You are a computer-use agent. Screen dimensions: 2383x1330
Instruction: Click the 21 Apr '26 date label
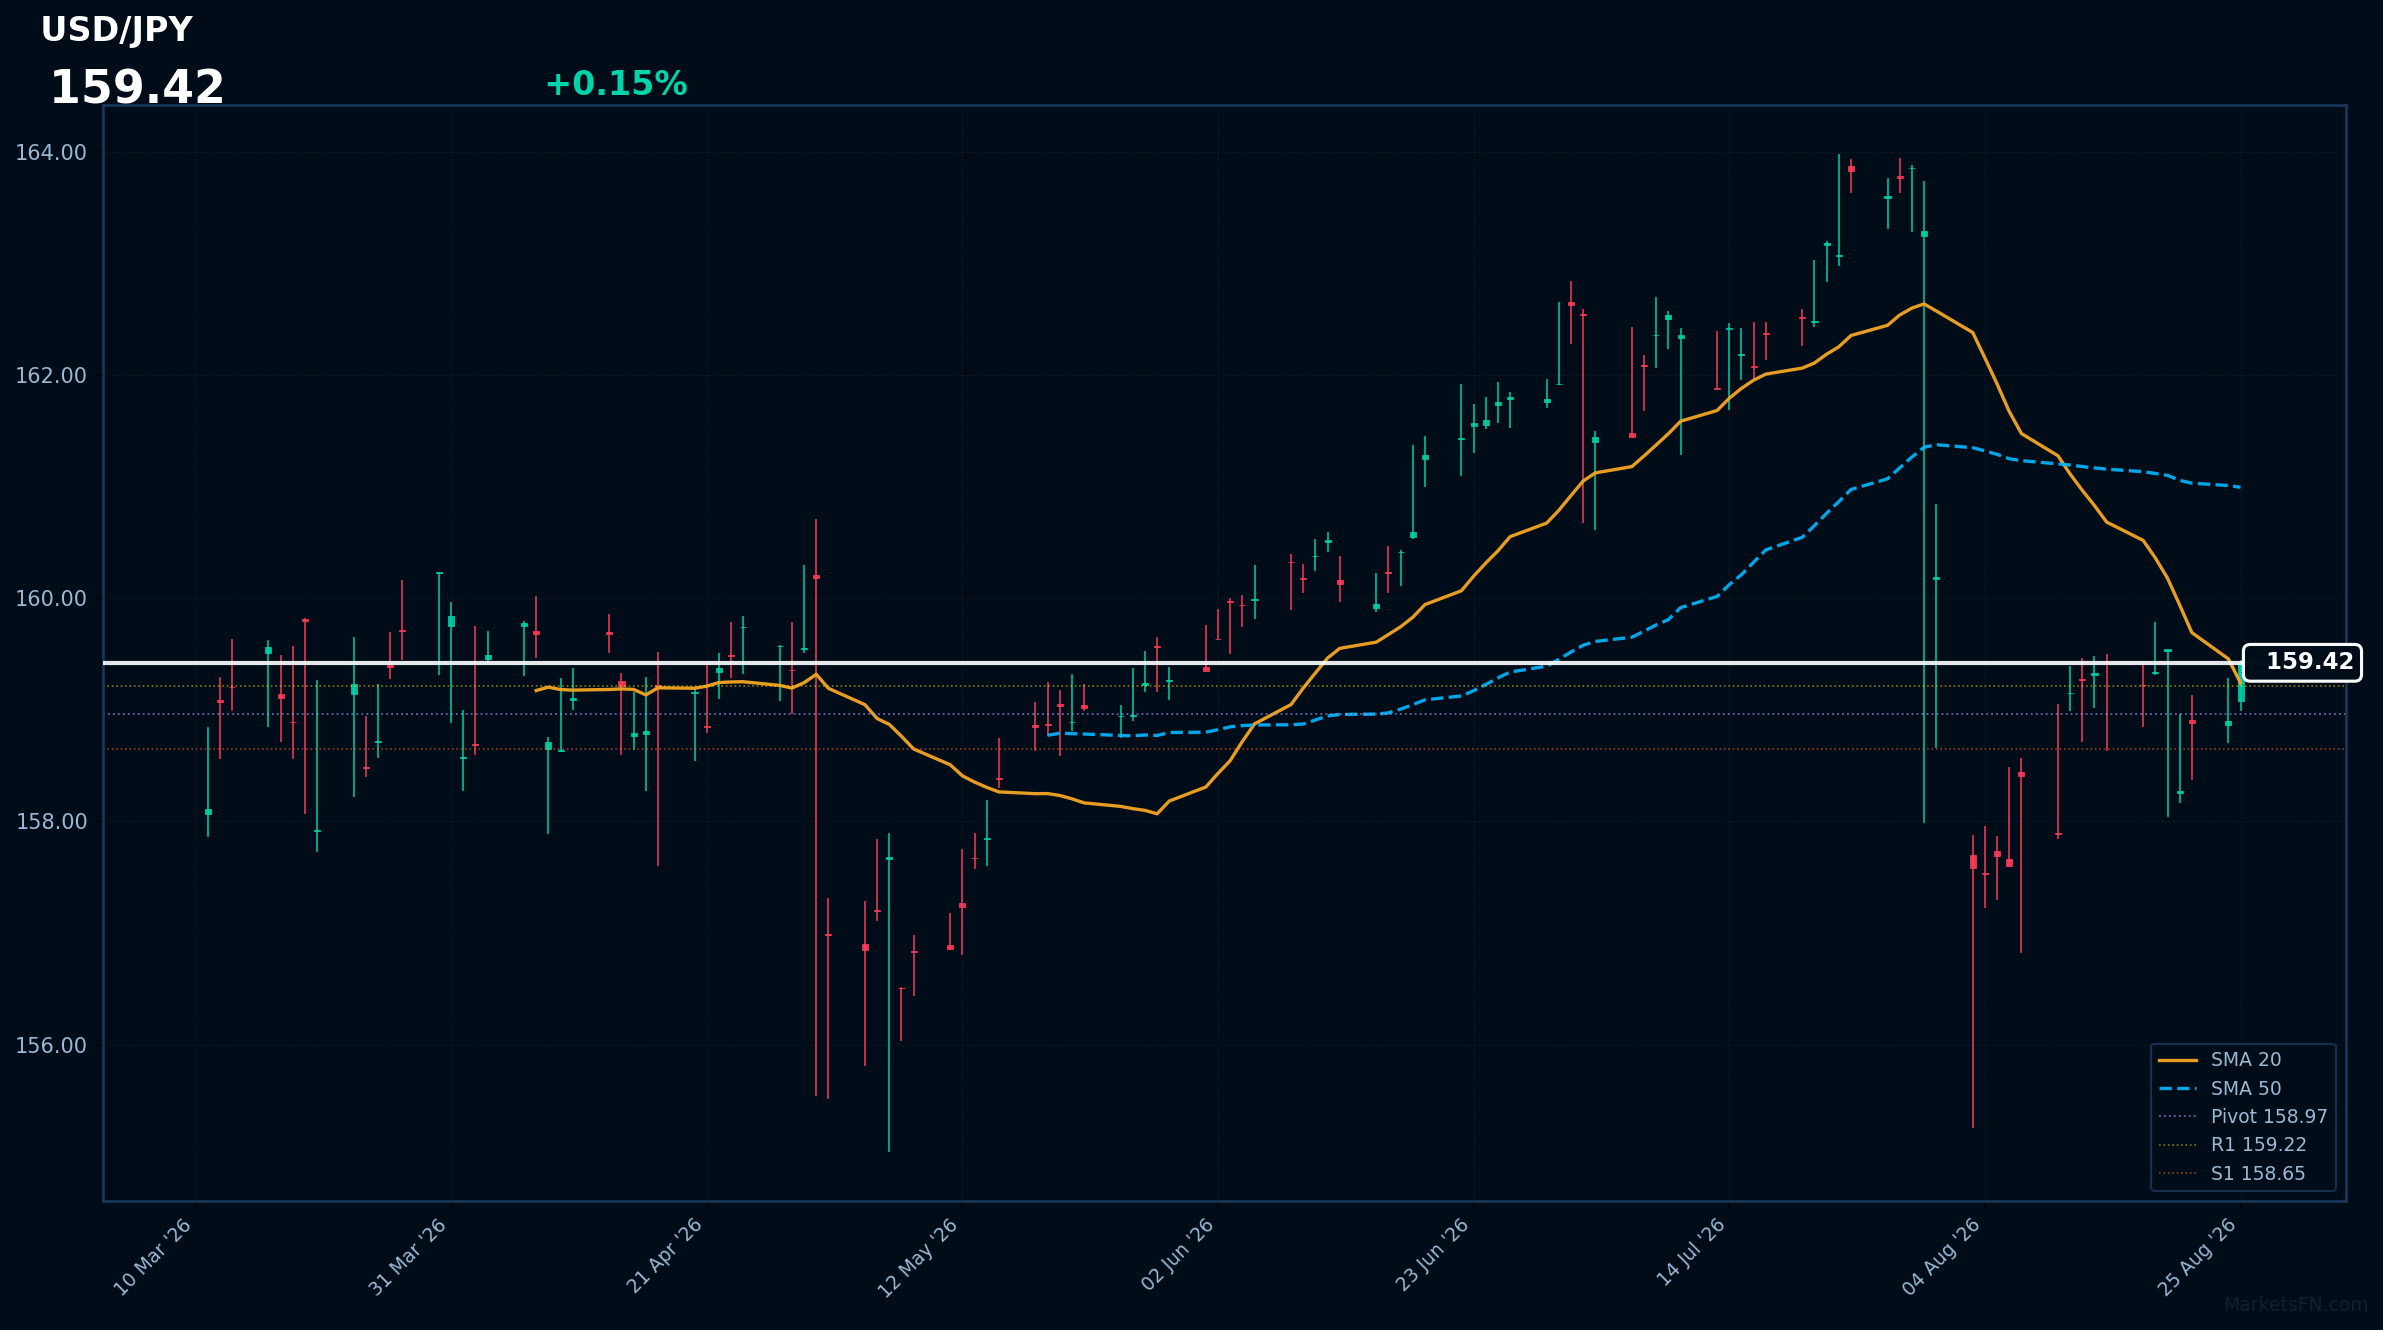[x=664, y=1257]
